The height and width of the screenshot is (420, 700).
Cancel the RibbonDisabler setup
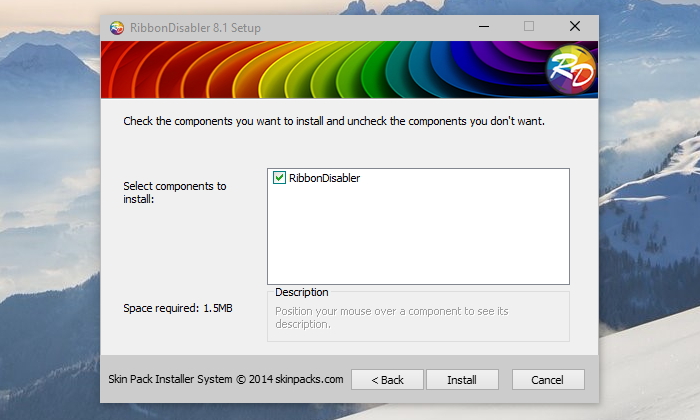tap(548, 380)
